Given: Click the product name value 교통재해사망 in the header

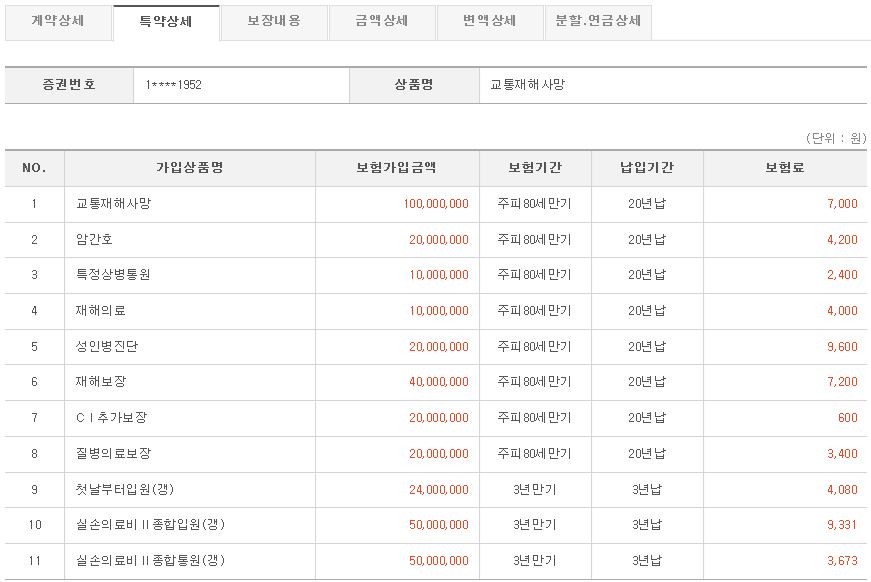Looking at the screenshot, I should pos(527,85).
